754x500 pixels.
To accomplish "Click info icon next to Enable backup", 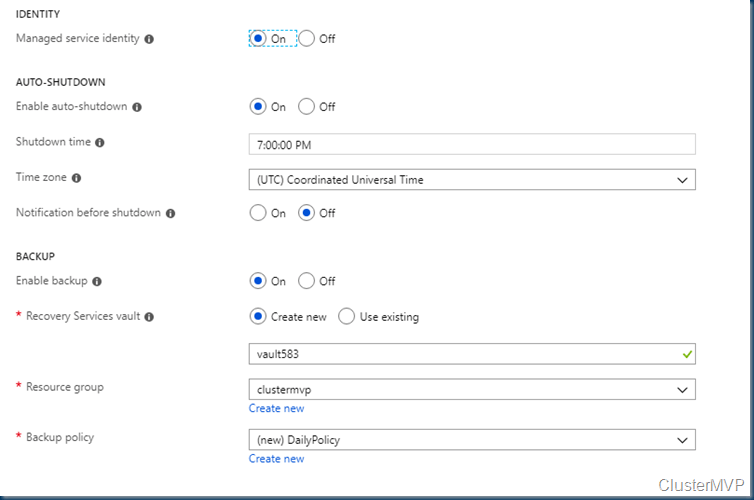I will pos(97,282).
